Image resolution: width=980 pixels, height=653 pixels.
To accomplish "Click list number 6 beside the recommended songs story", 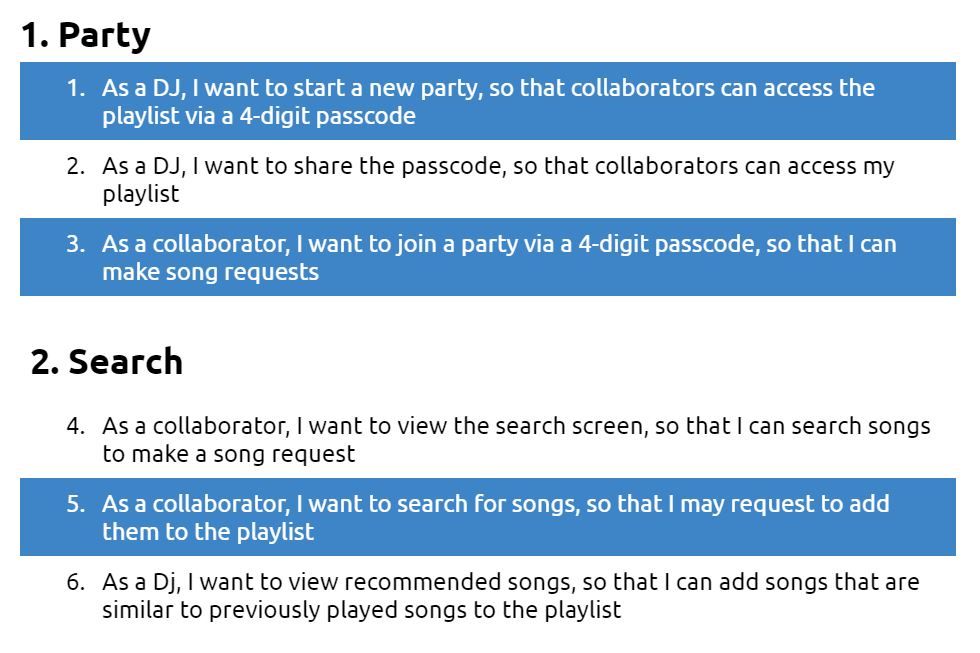I will [76, 582].
